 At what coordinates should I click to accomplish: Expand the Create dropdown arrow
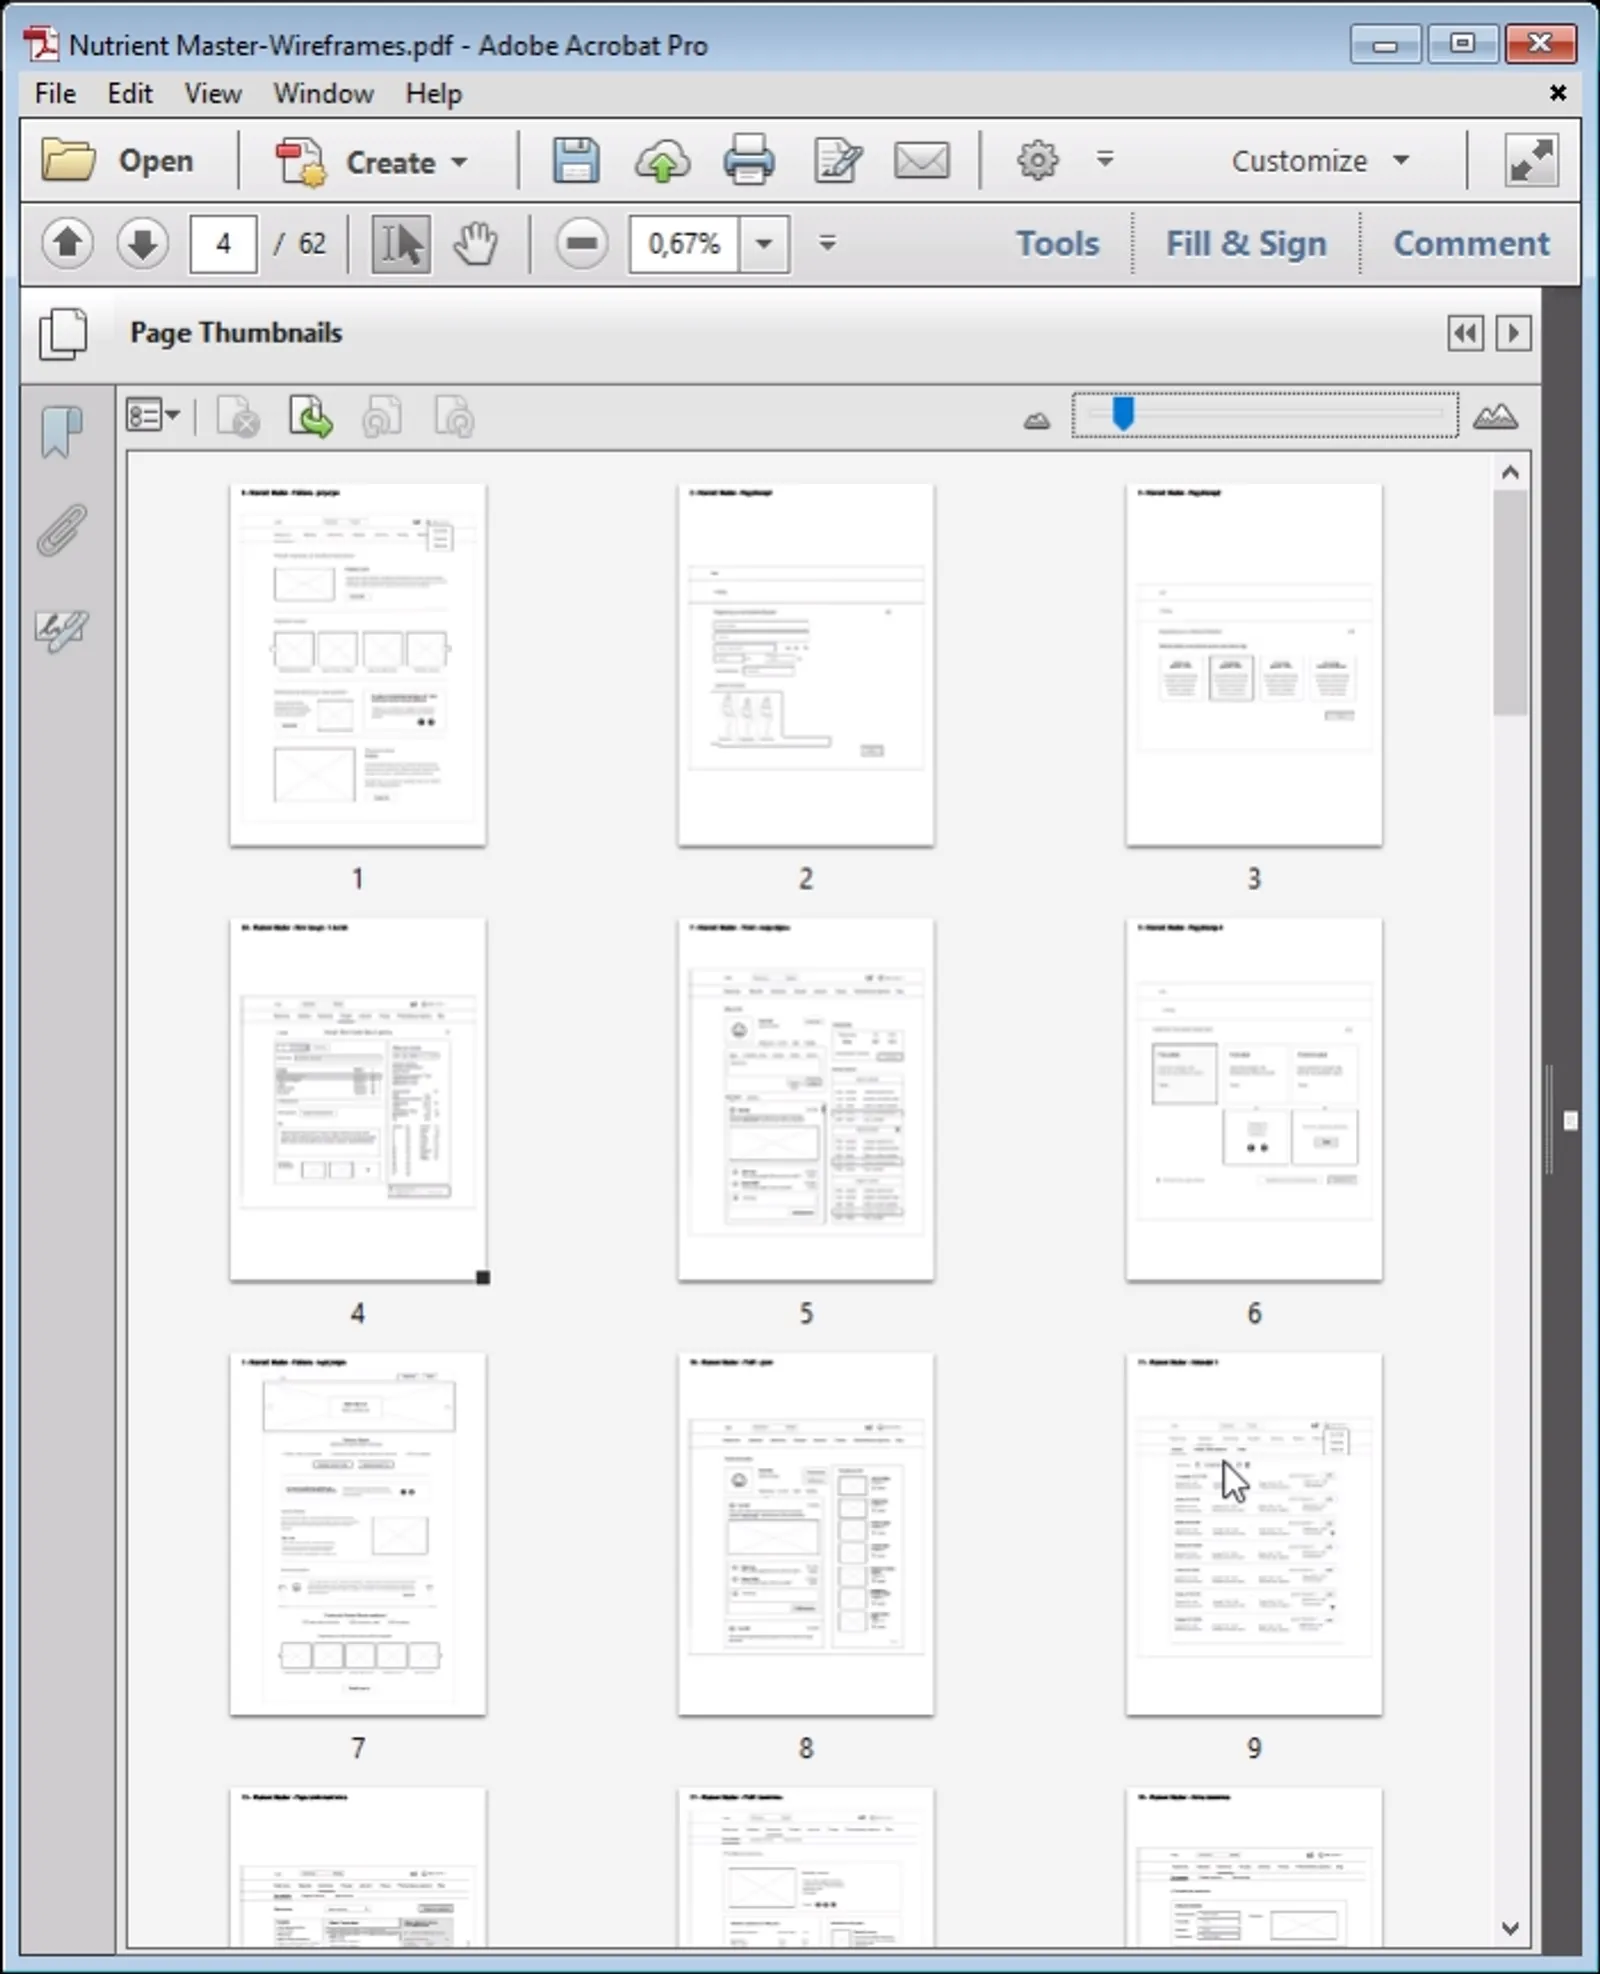click(x=459, y=162)
